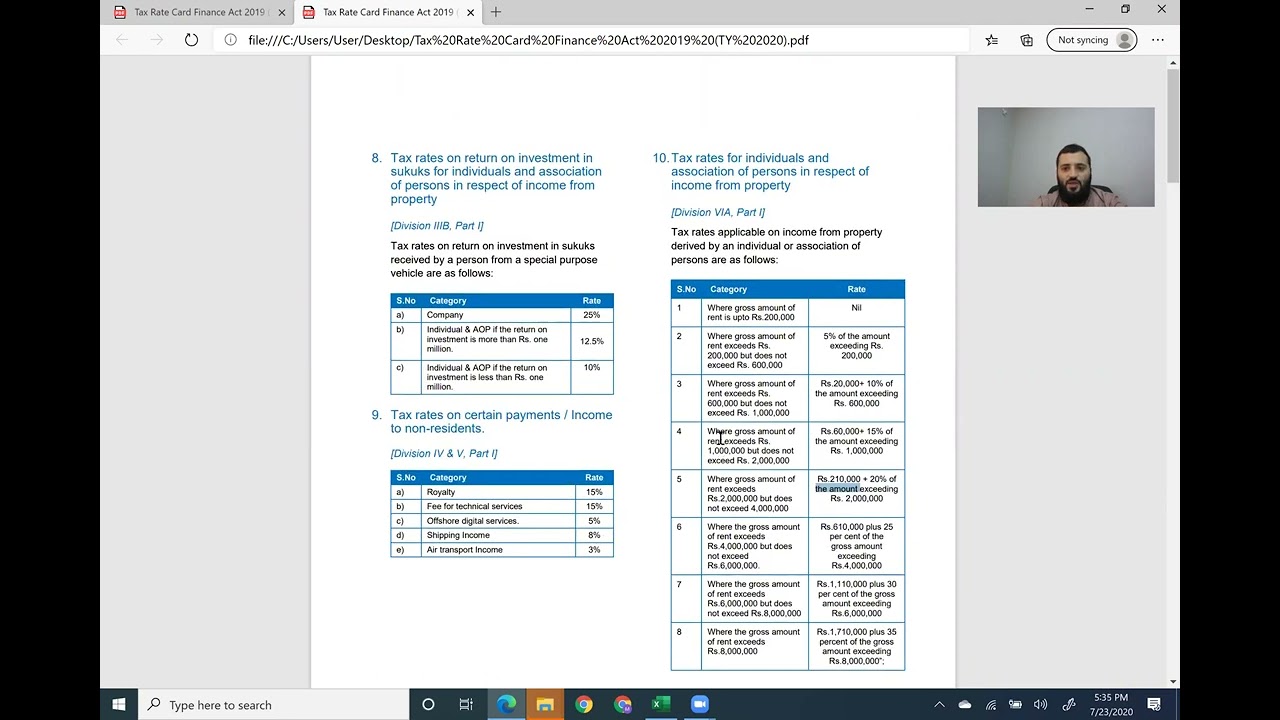Click the [Division VIA, Part I] reference

pos(718,212)
